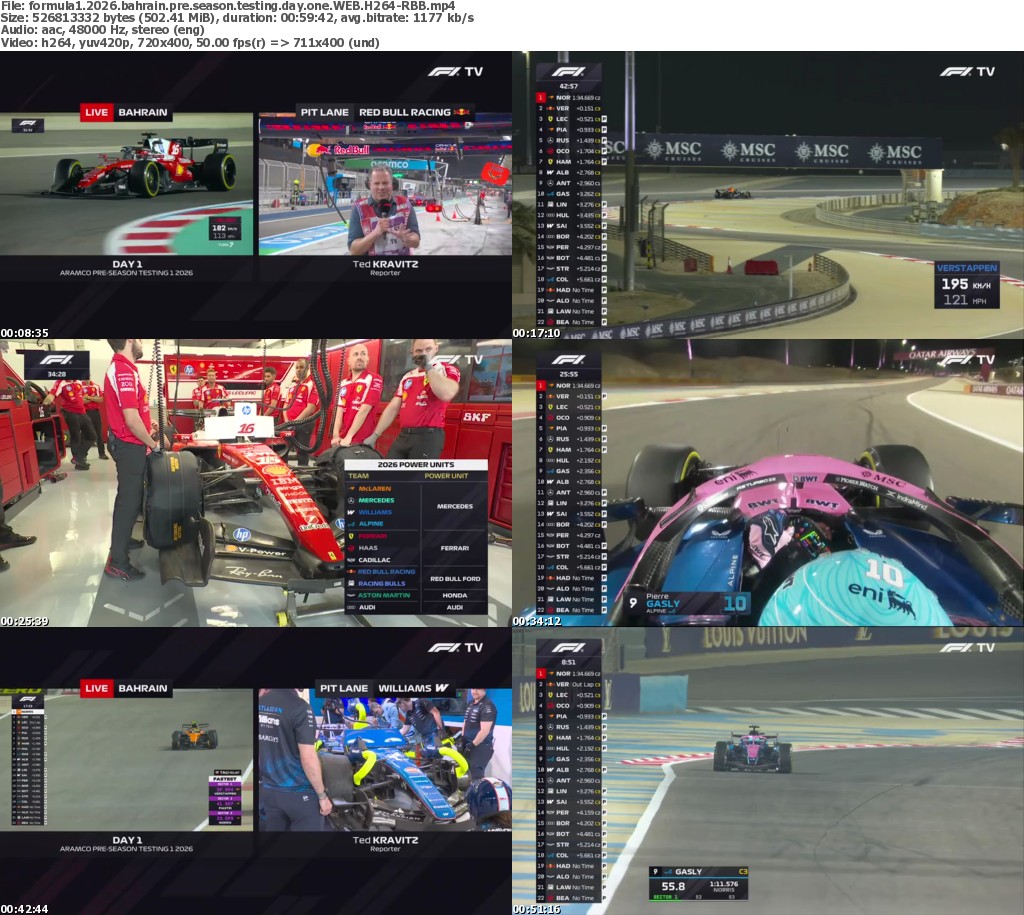Click the F1 logo above the 42:57 session timer
The width and height of the screenshot is (1024, 915).
click(568, 72)
